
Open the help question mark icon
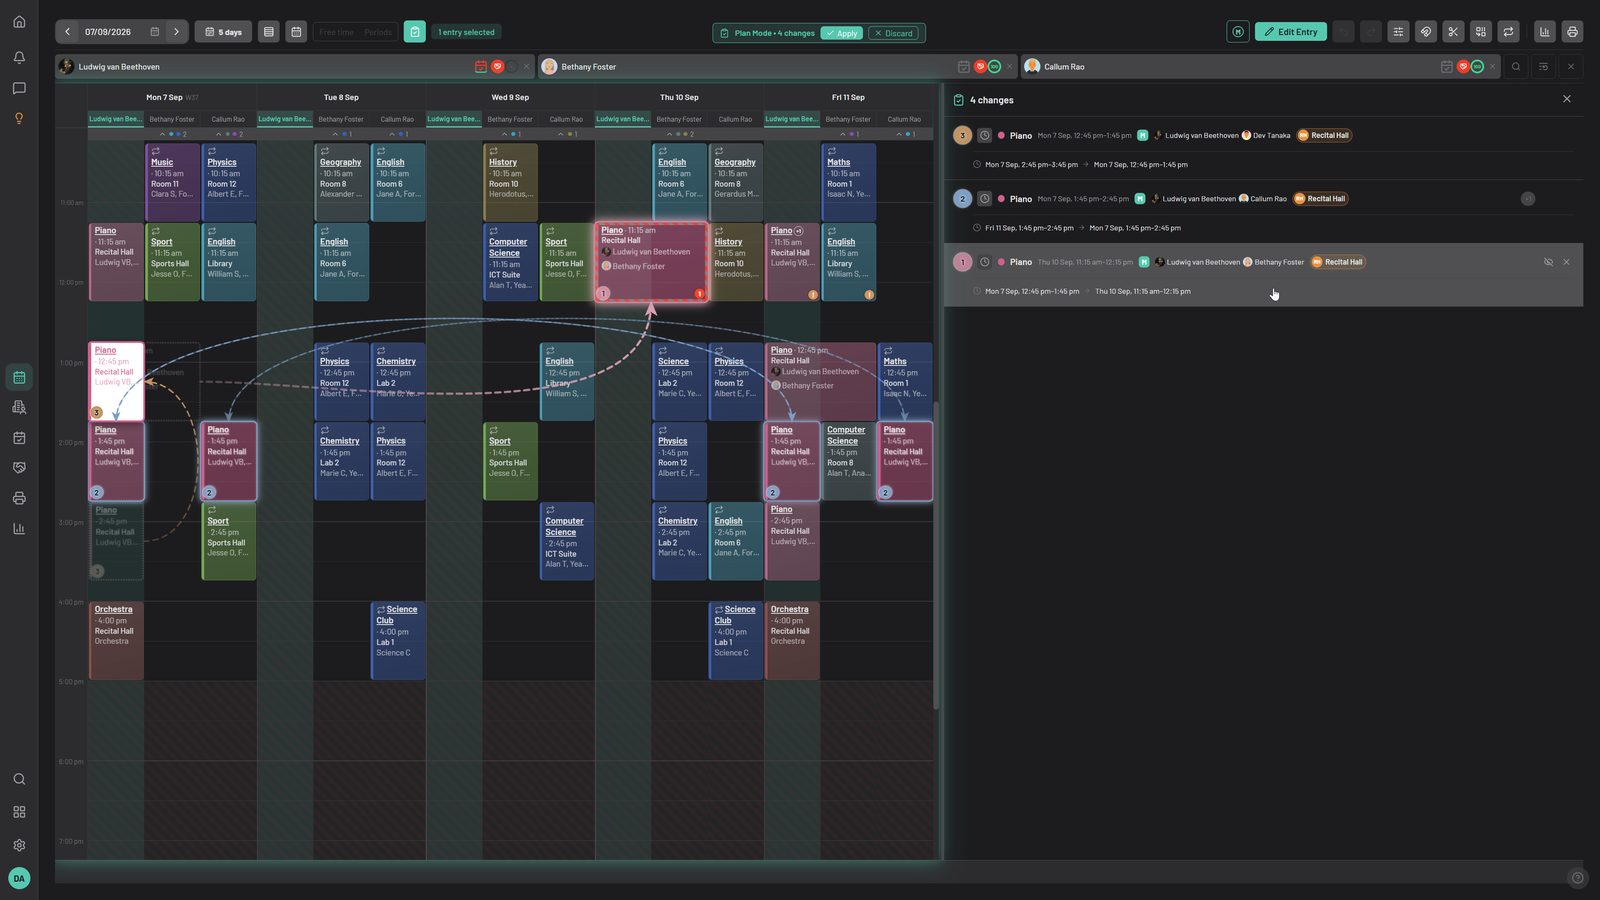(x=1578, y=878)
